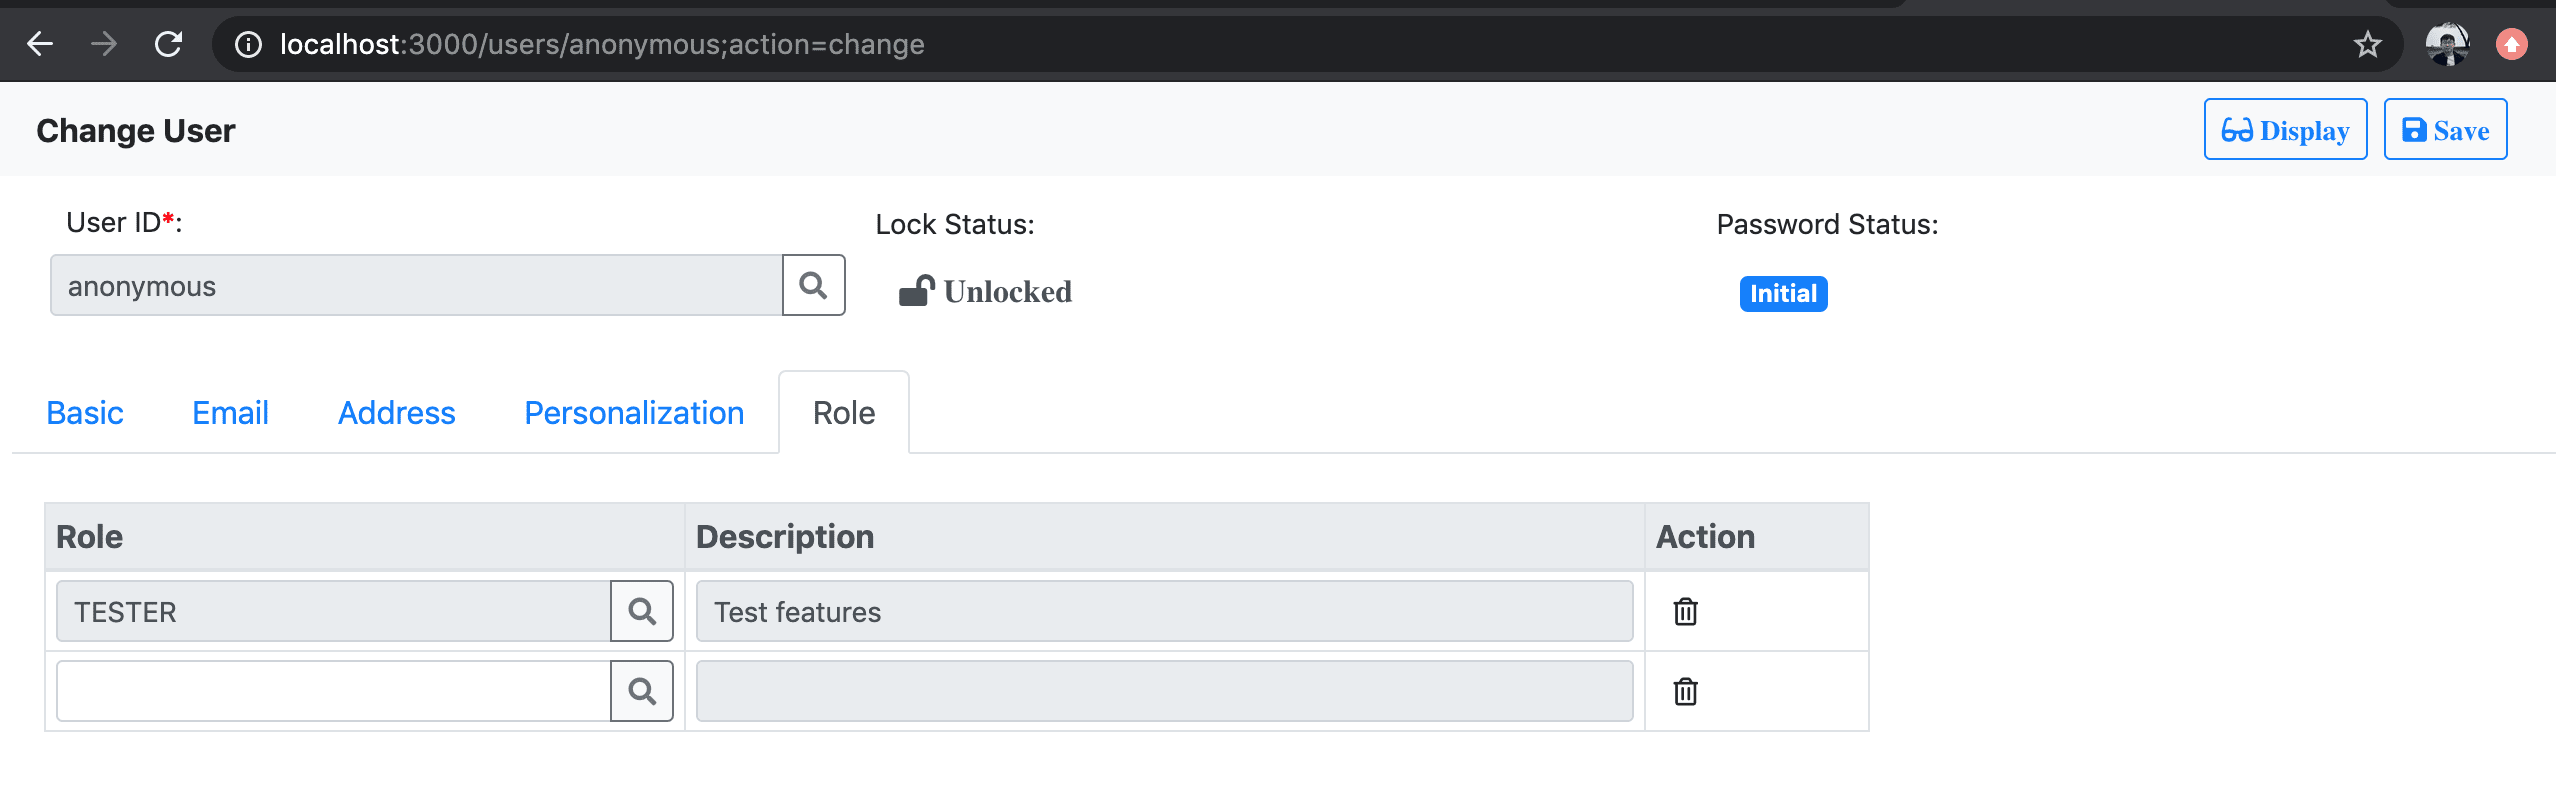Click the Display button
This screenshot has width=2556, height=796.
[2285, 130]
